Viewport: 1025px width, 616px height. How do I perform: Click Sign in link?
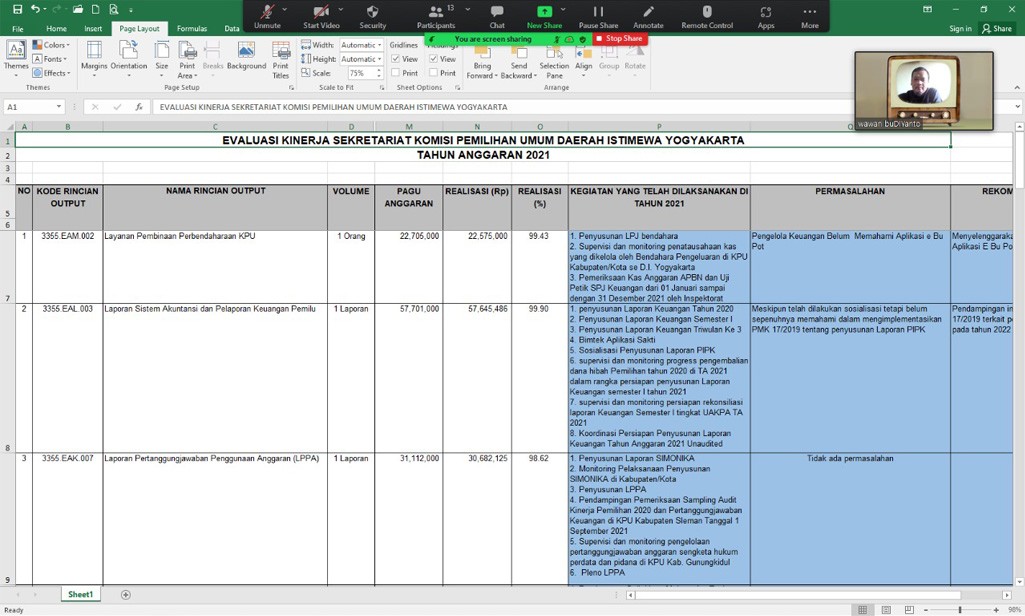pyautogui.click(x=960, y=29)
